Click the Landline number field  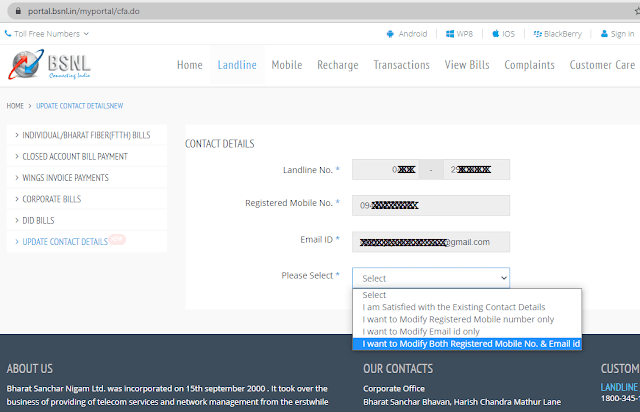[x=476, y=169]
